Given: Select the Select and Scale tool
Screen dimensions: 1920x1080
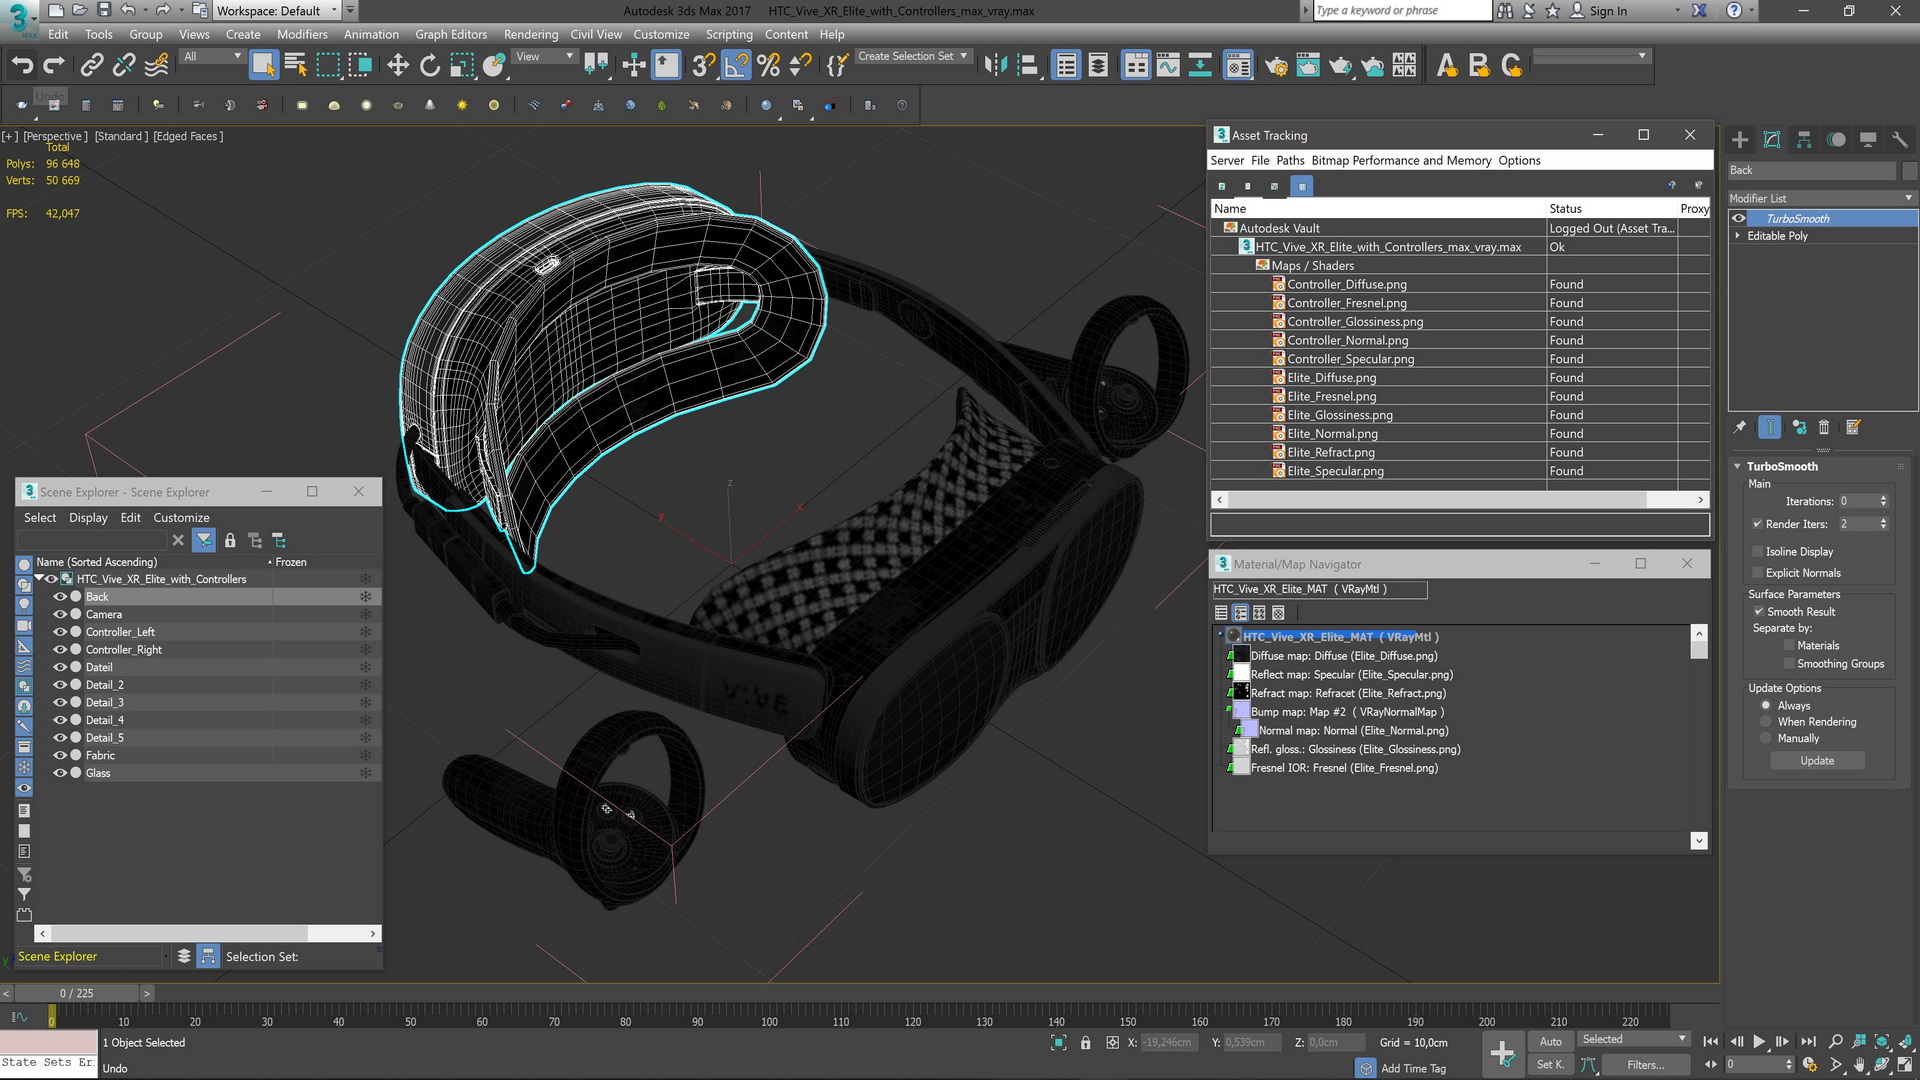Looking at the screenshot, I should click(462, 66).
